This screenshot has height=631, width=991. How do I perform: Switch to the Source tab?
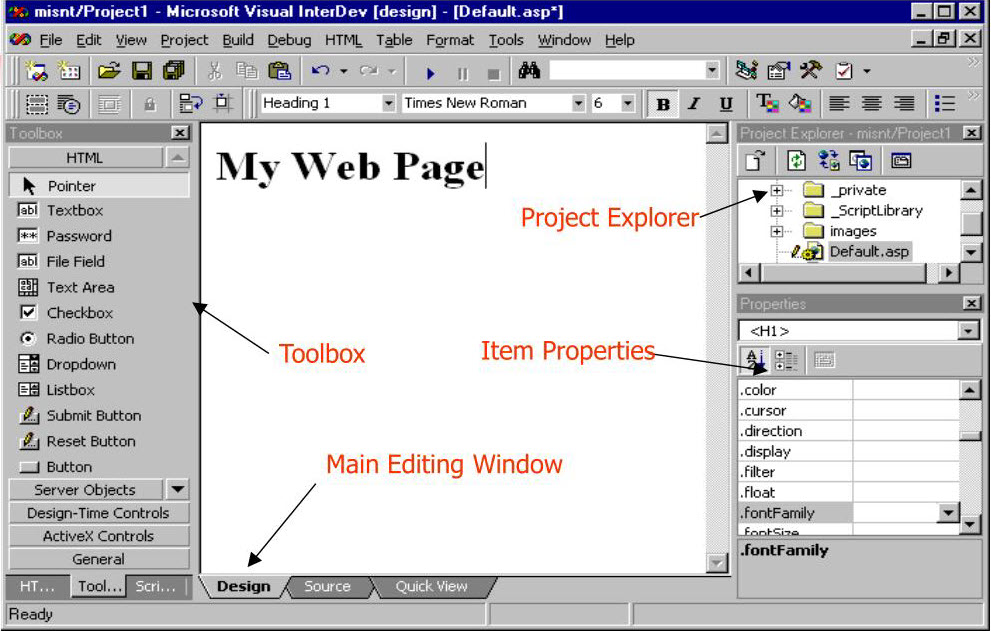tap(327, 587)
